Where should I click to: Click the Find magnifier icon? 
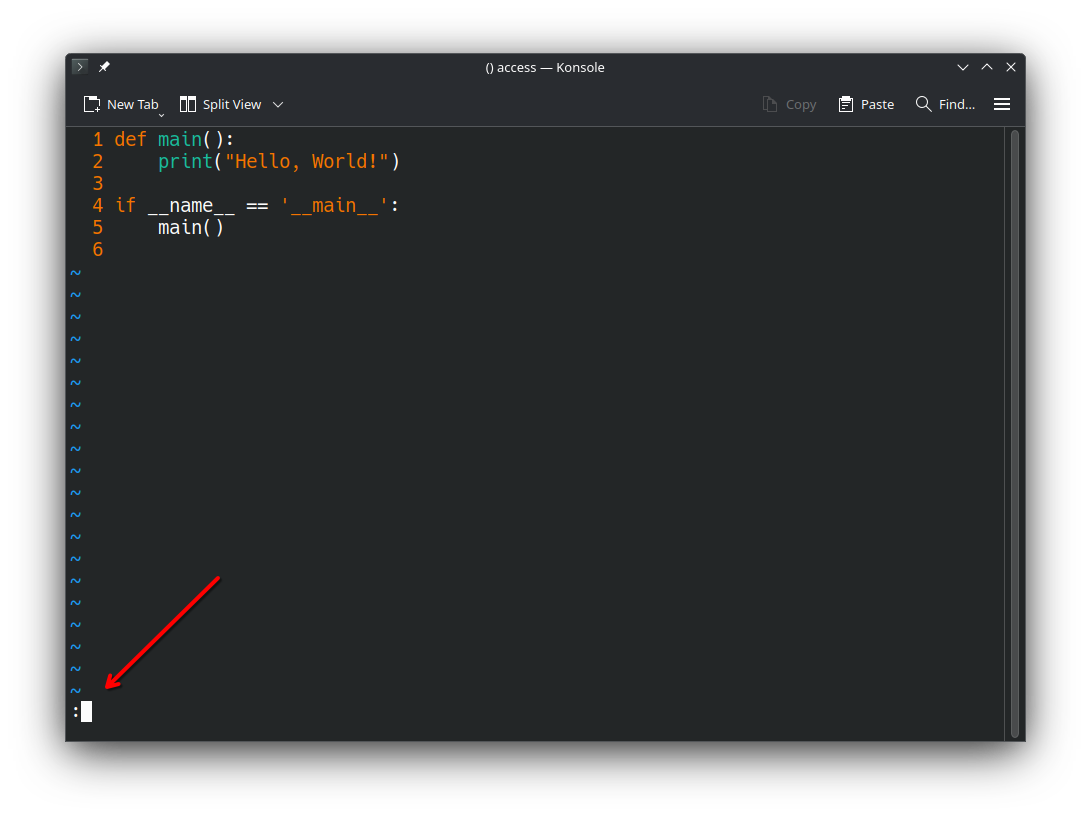(x=922, y=104)
